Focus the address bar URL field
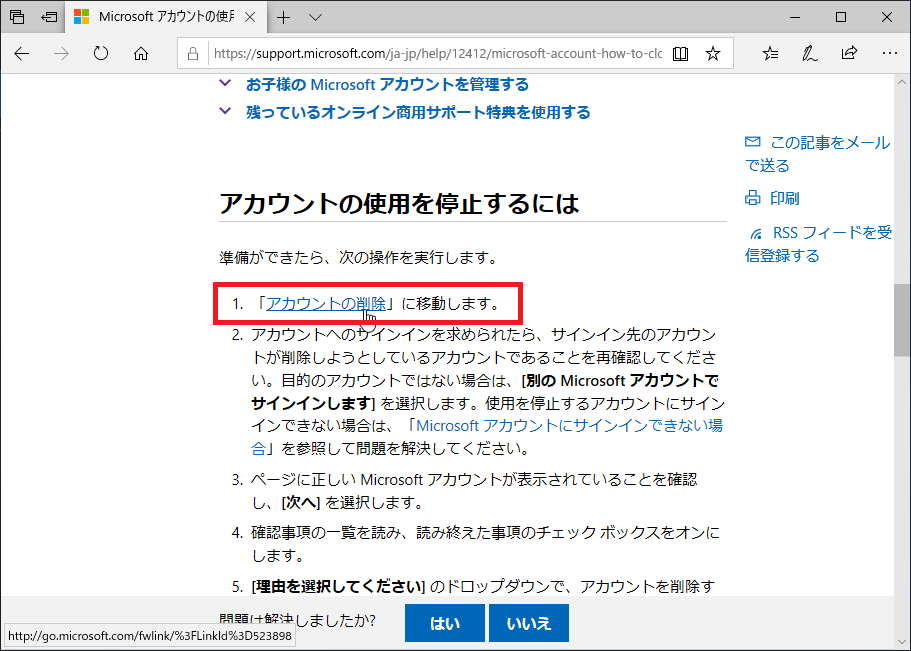Viewport: 911px width, 651px height. pyautogui.click(x=437, y=54)
